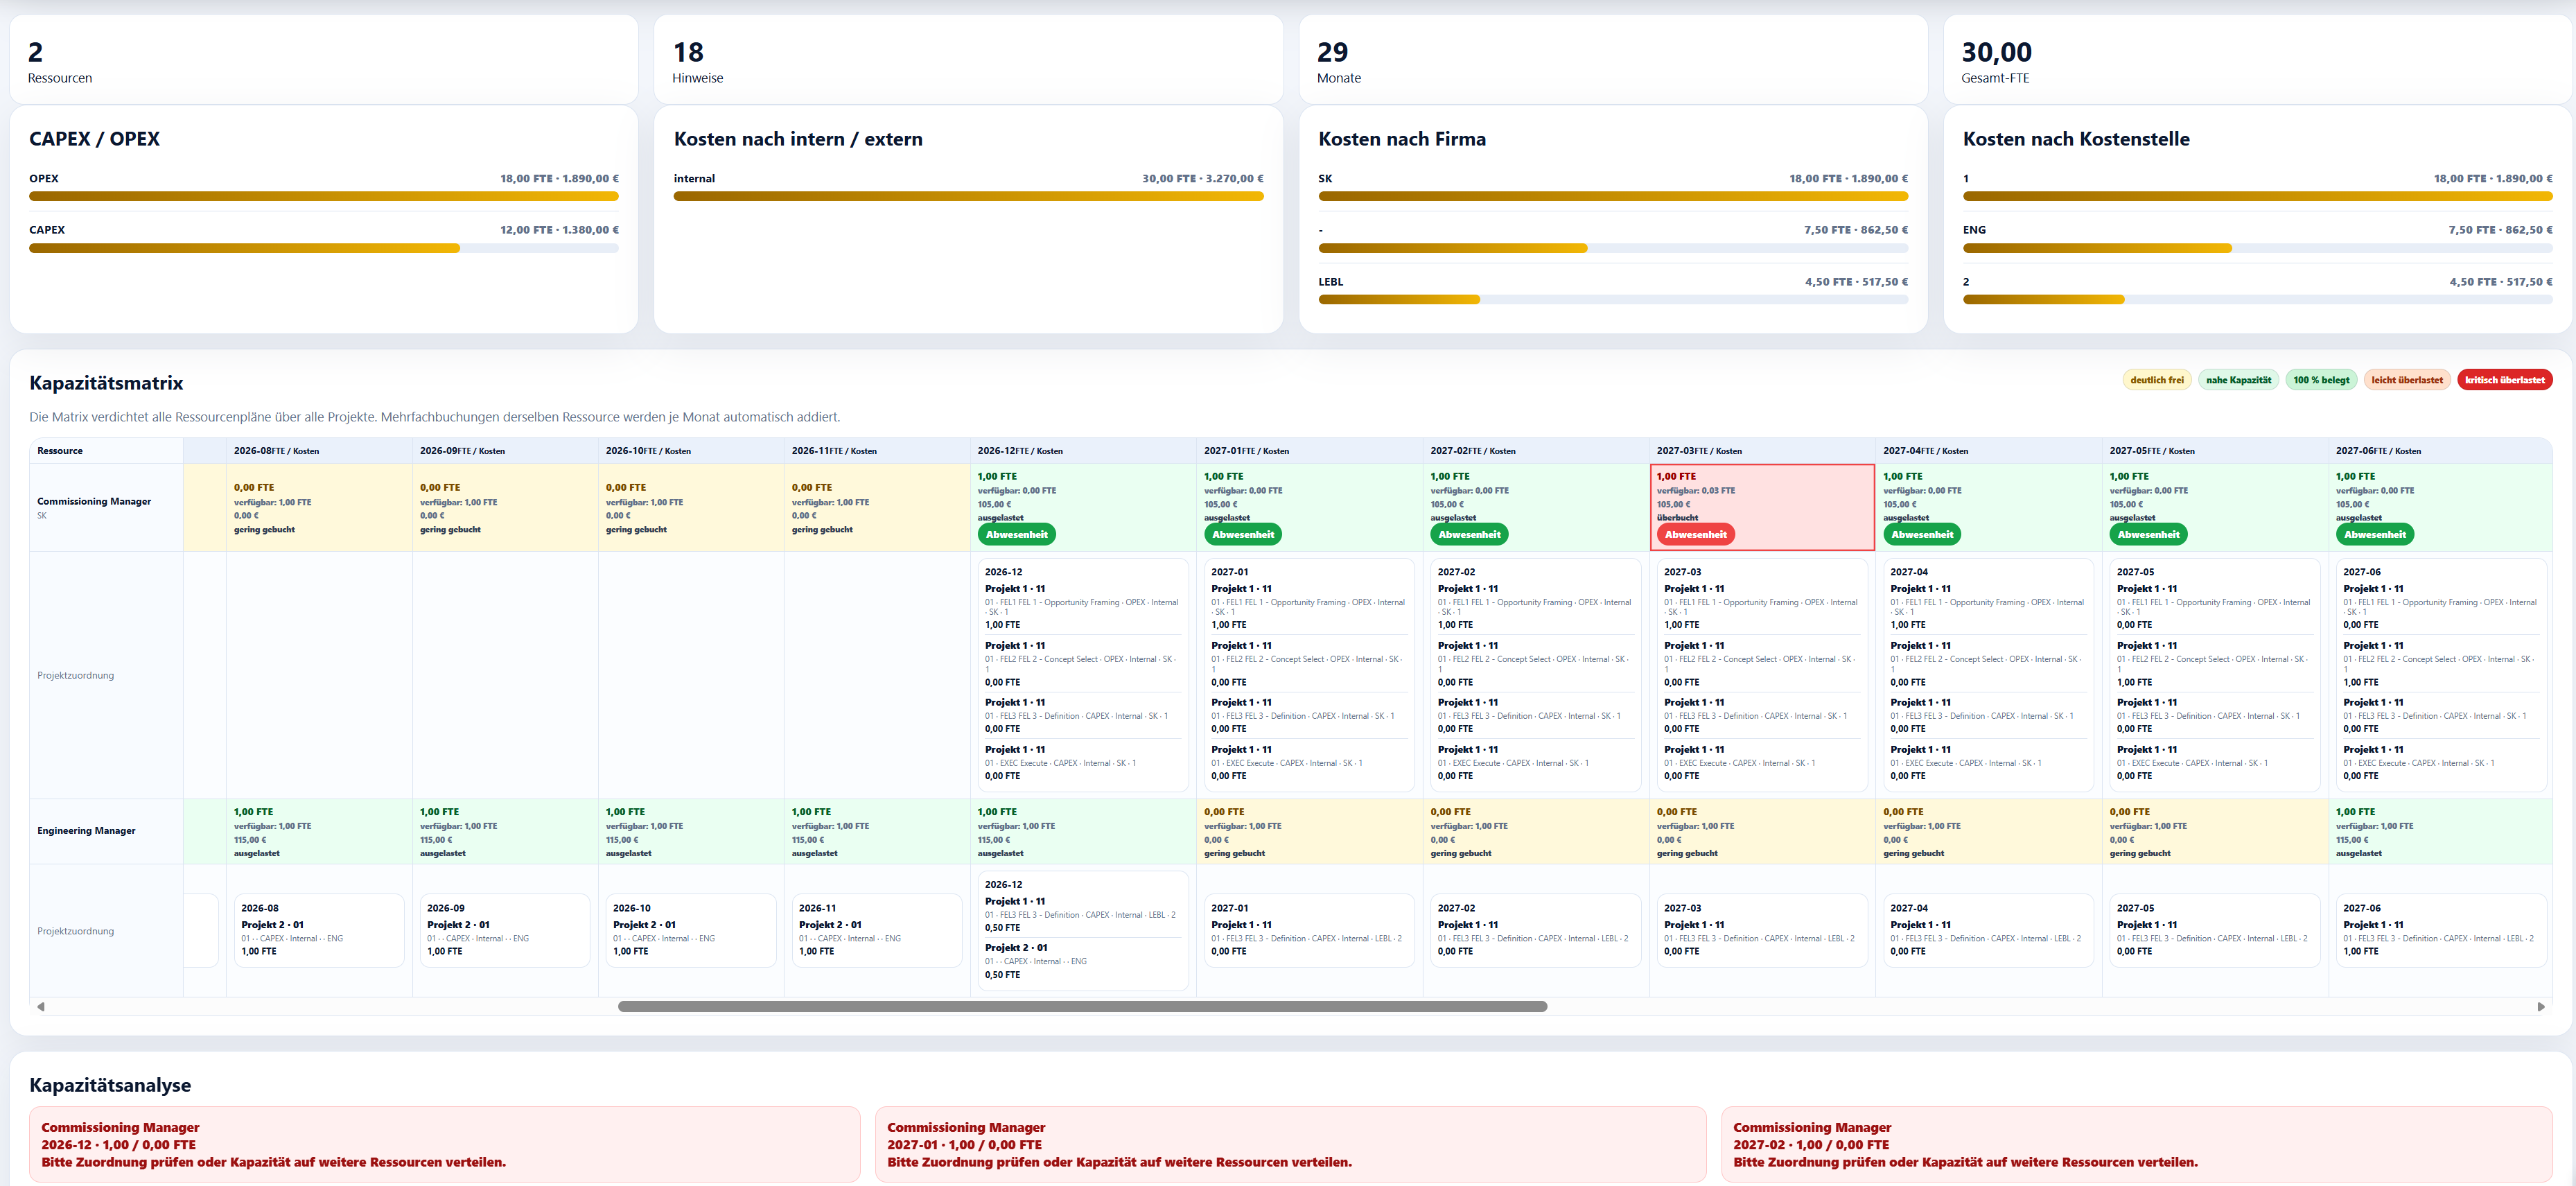Image resolution: width=2576 pixels, height=1186 pixels.
Task: Open the 2026-11 Projekt 2 · 01 assignment card
Action: click(877, 931)
